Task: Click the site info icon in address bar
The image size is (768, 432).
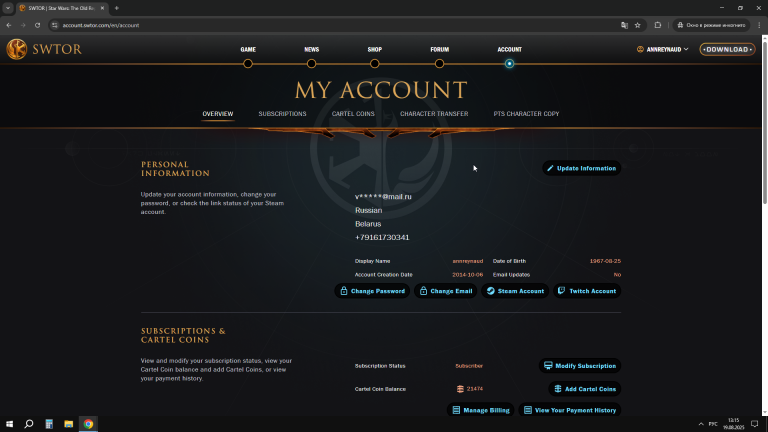Action: (x=54, y=25)
